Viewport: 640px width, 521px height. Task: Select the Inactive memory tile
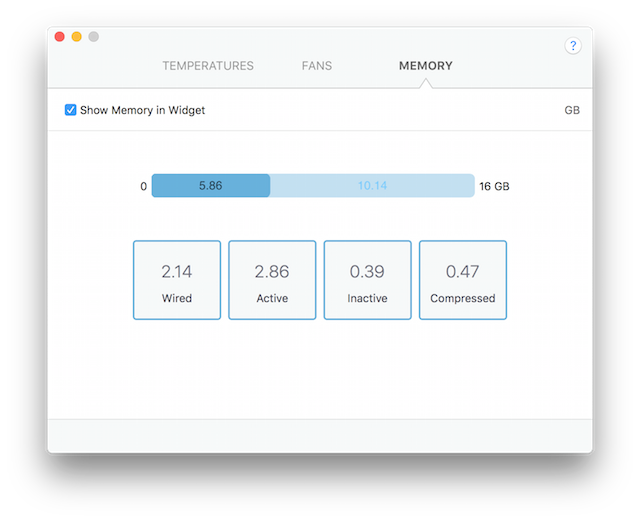(x=367, y=280)
